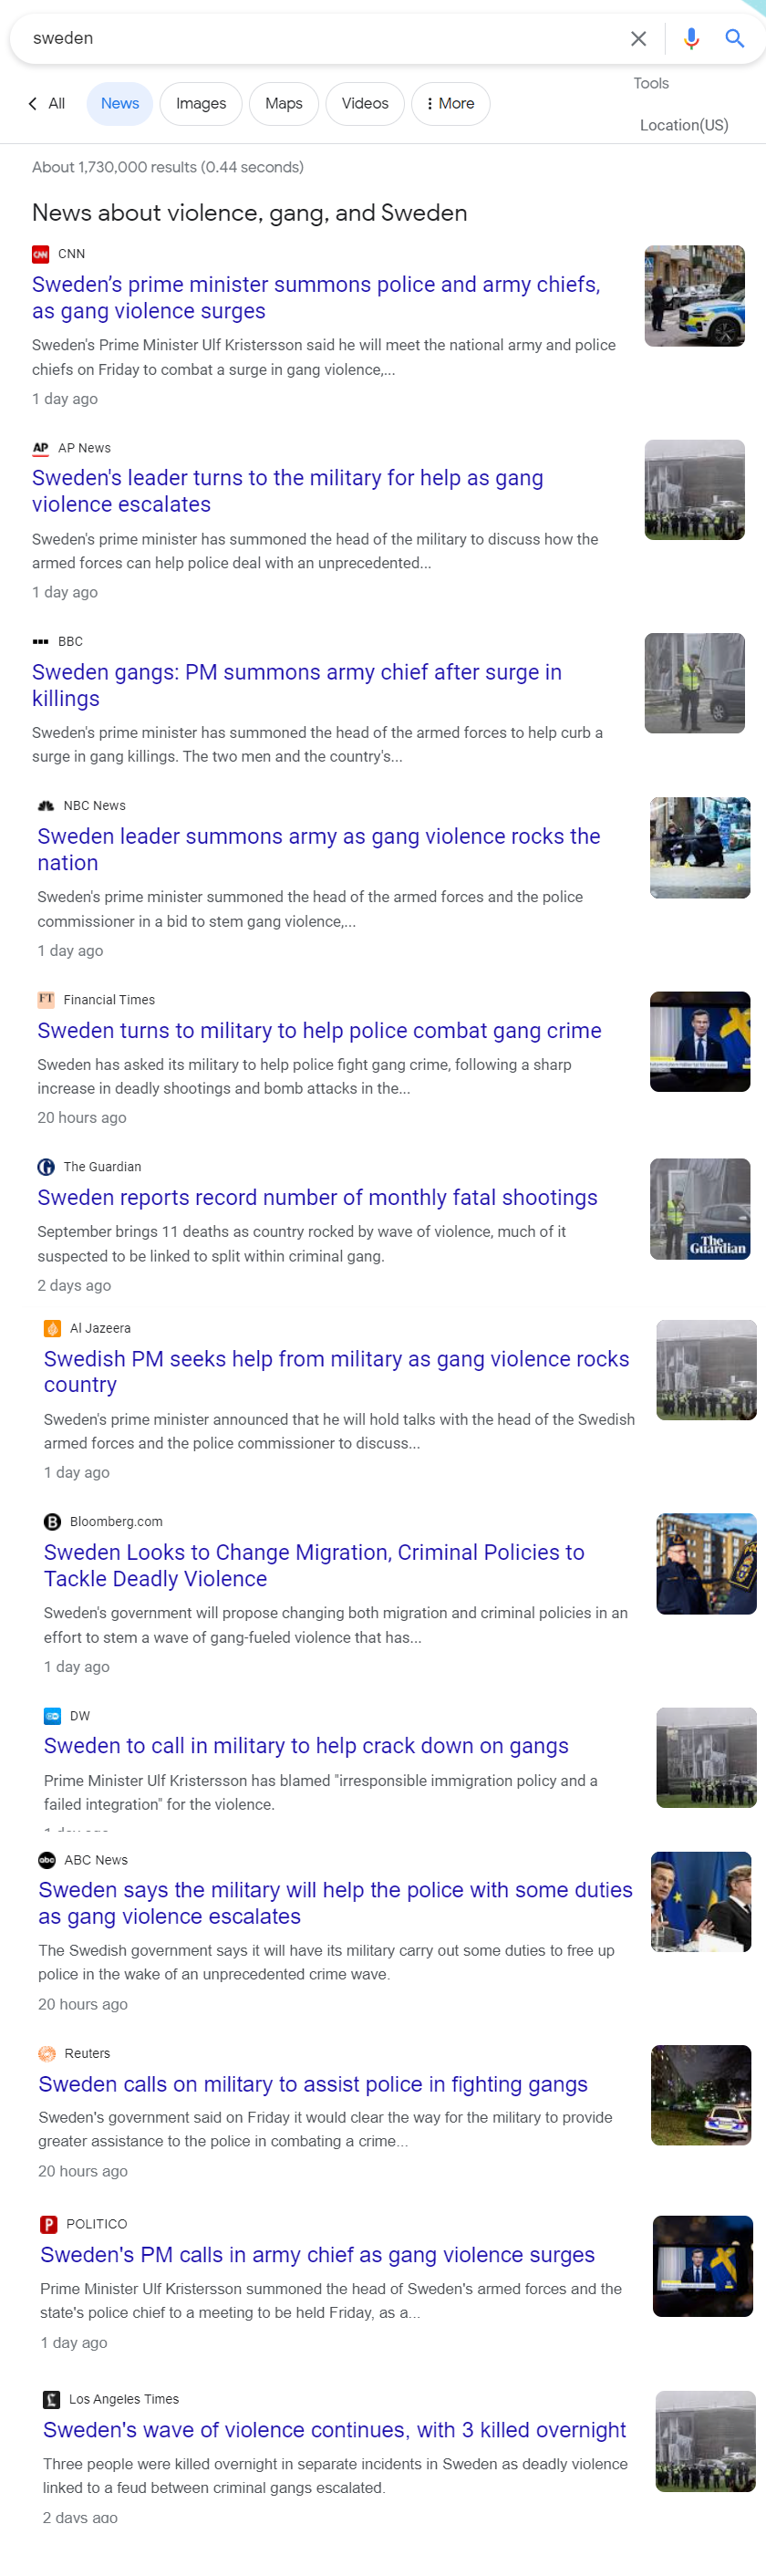Image resolution: width=766 pixels, height=2576 pixels.
Task: Click the ABC News source logo icon
Action: (x=46, y=1859)
